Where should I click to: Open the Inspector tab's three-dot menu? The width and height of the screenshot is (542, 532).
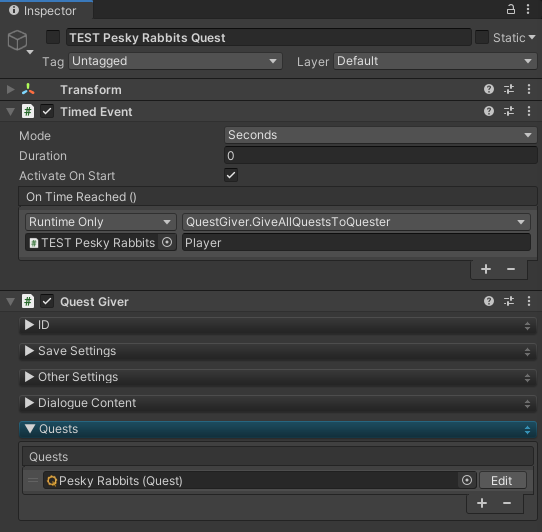click(528, 9)
